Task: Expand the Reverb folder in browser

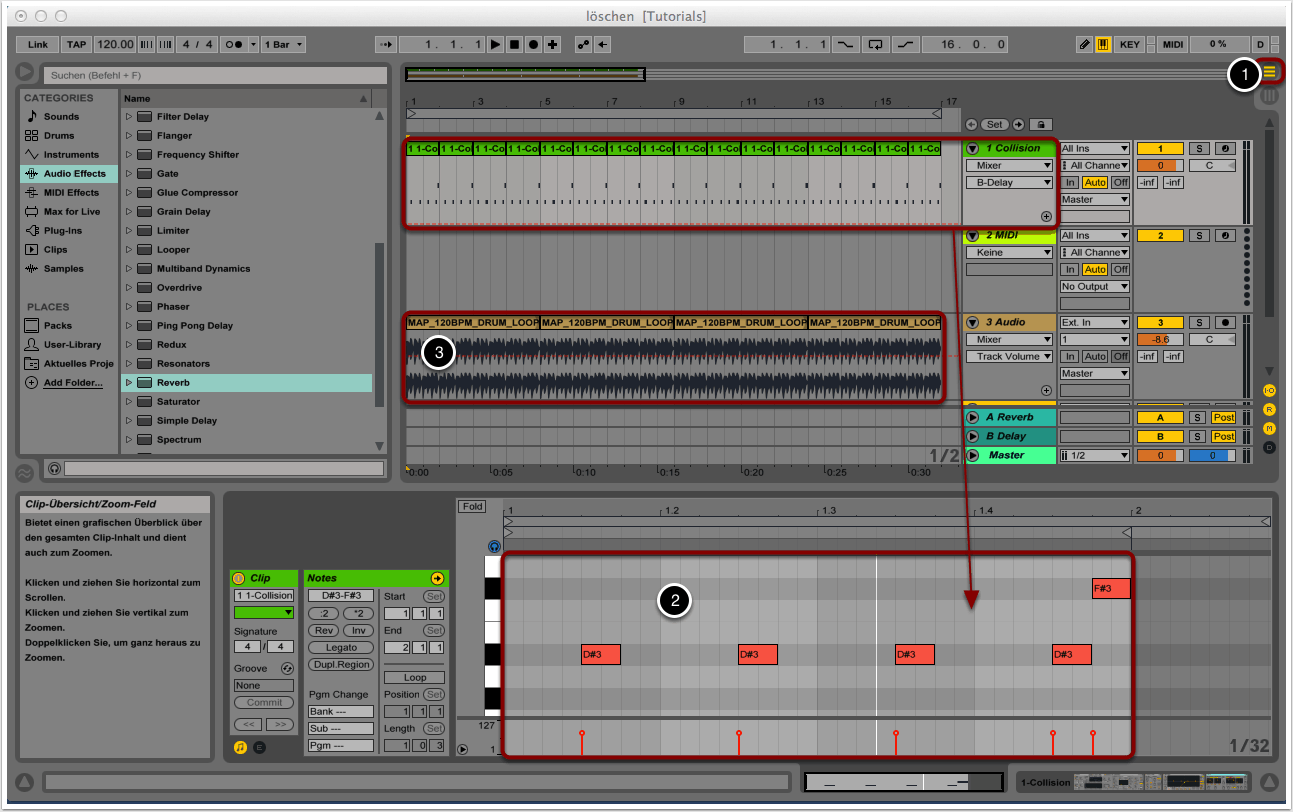Action: pyautogui.click(x=128, y=382)
